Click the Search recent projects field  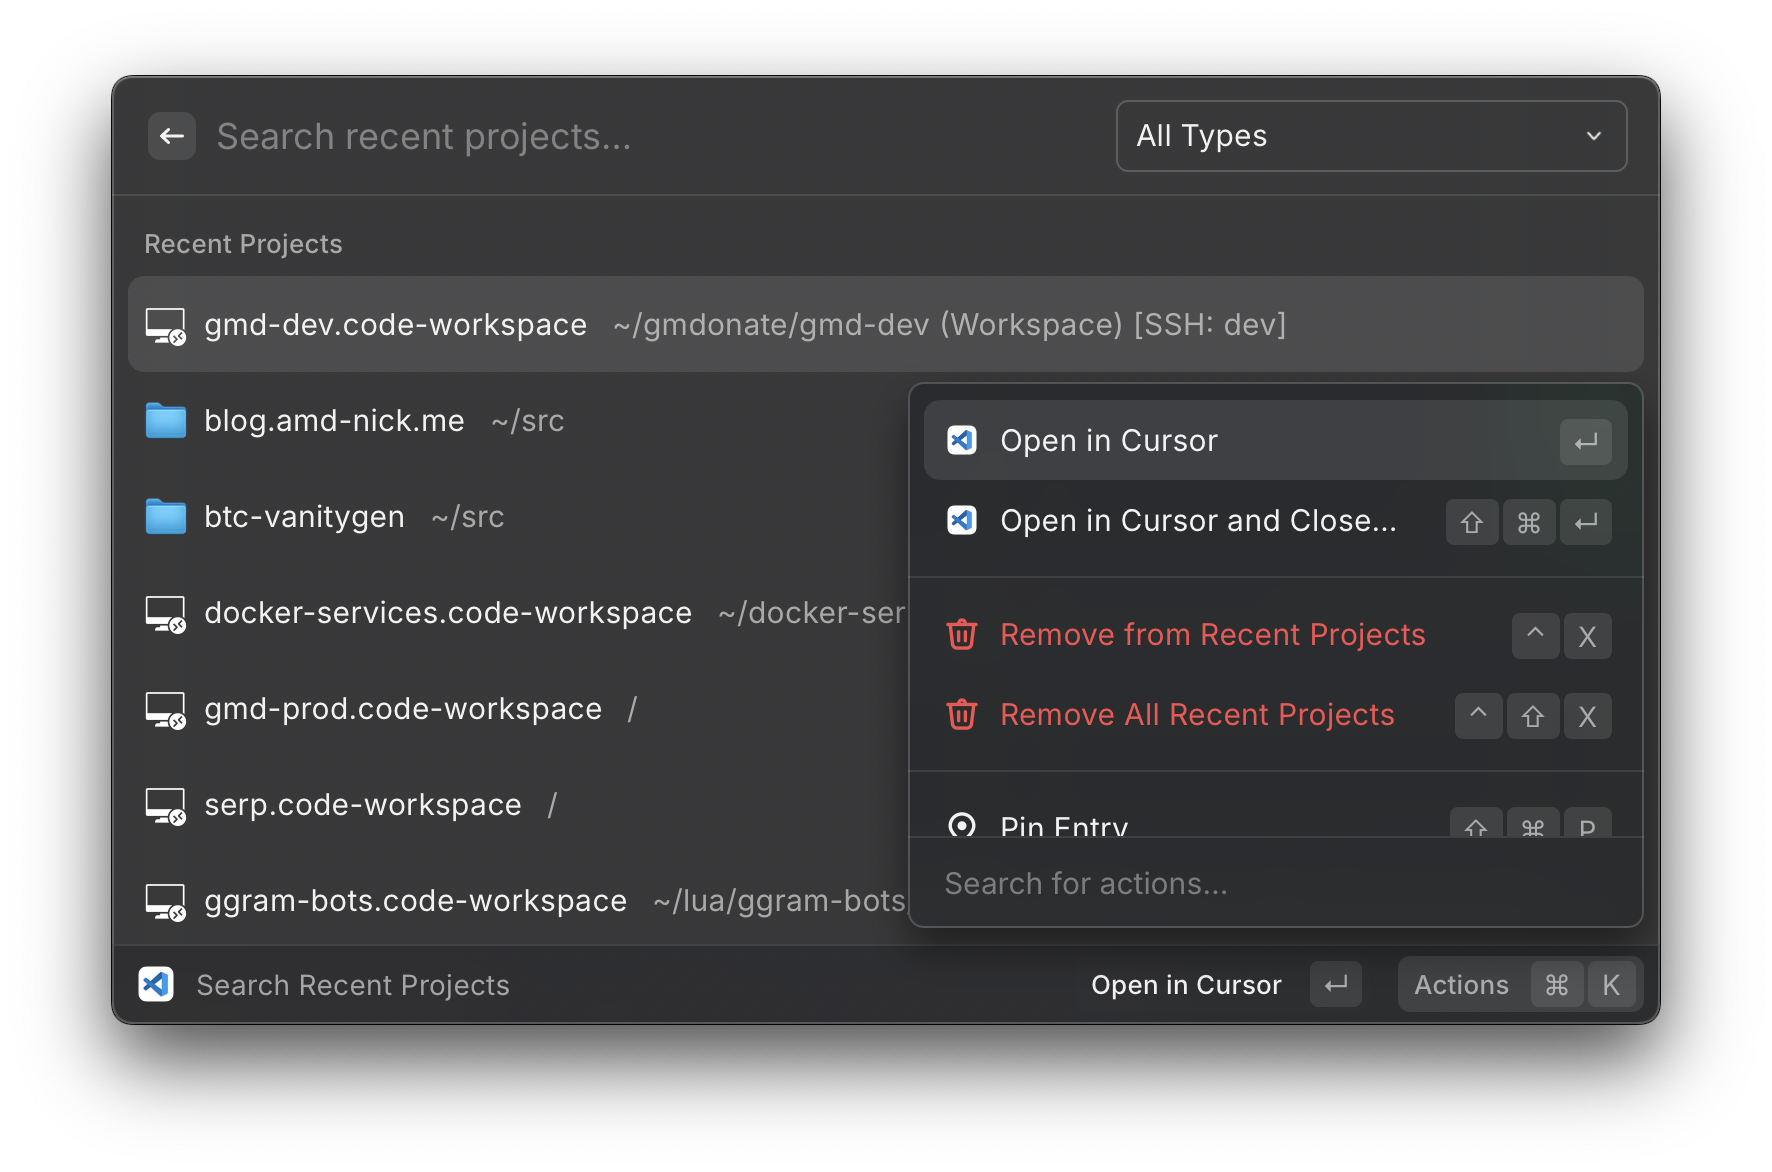[650, 136]
